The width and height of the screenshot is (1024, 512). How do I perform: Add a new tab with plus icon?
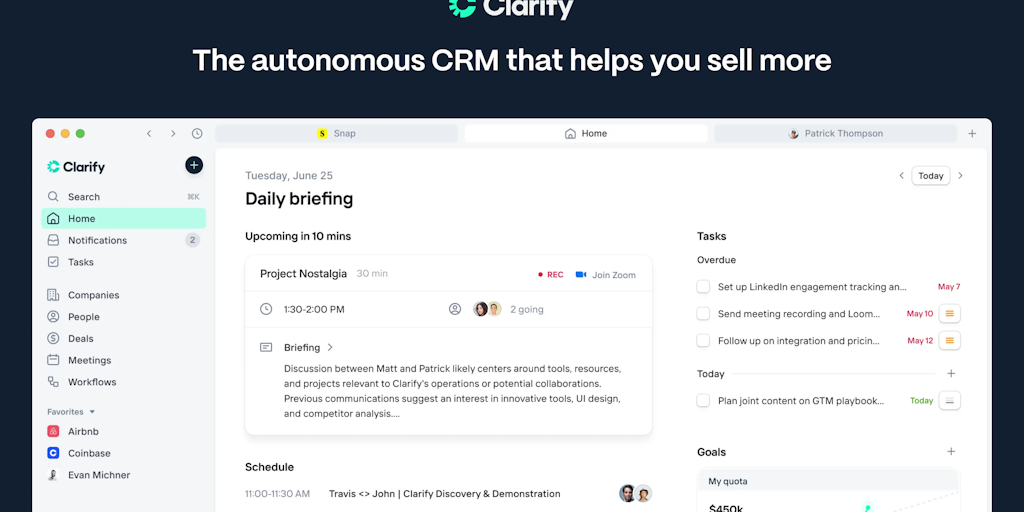pos(972,134)
